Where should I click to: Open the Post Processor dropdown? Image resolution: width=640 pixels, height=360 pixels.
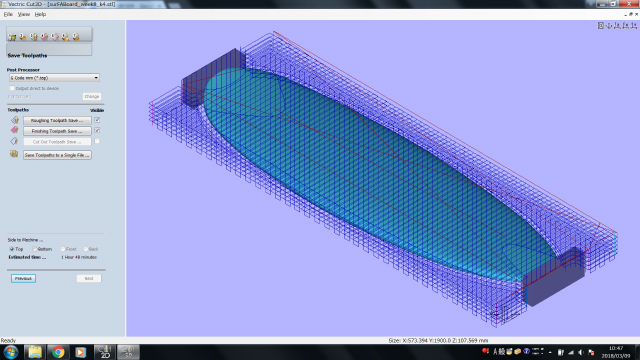54,78
